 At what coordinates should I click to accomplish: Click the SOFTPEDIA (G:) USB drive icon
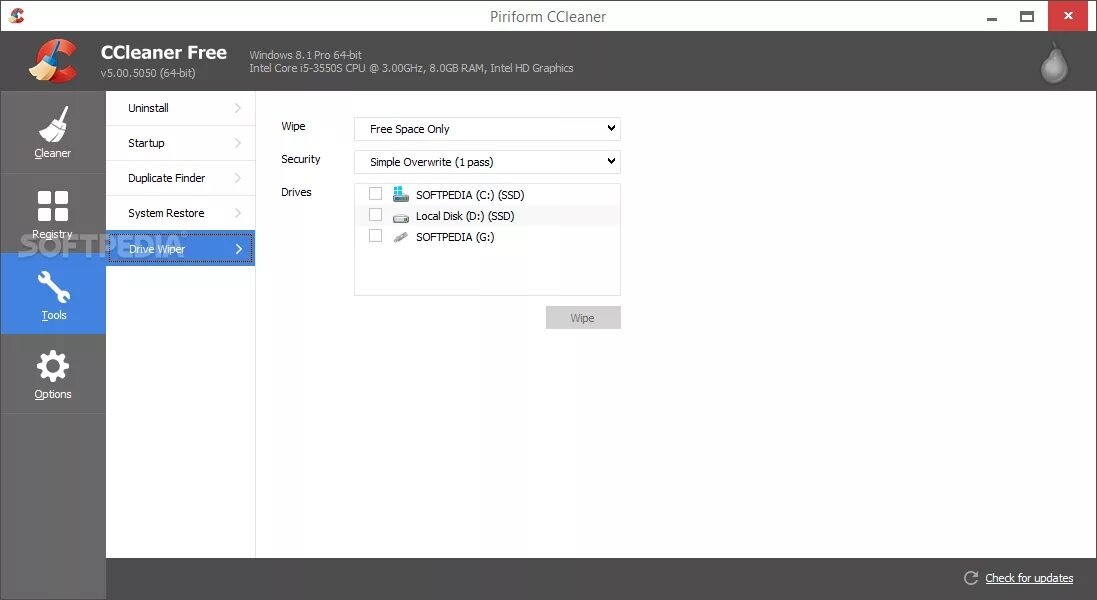pos(401,237)
